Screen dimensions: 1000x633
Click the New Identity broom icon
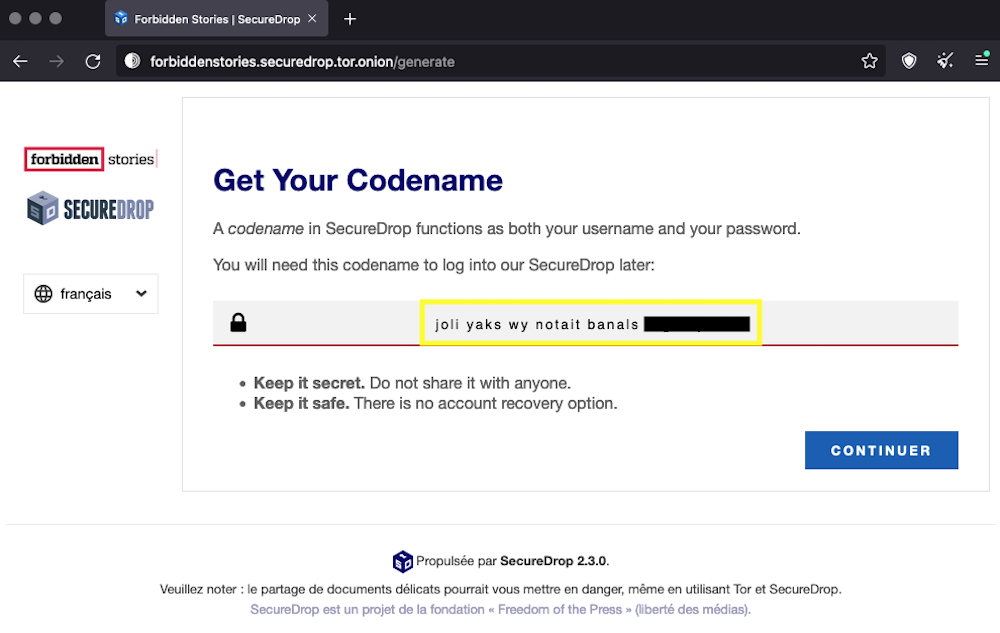tap(945, 61)
